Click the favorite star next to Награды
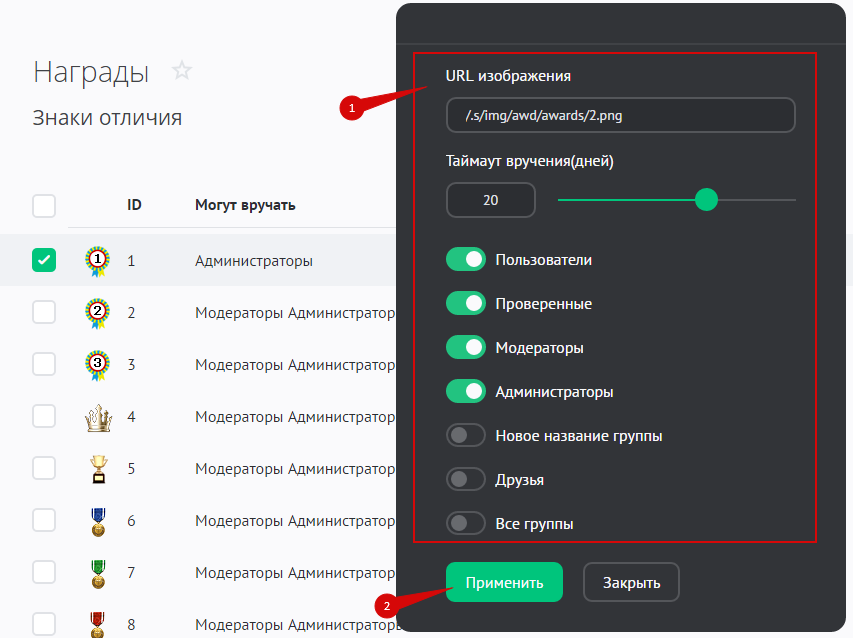The width and height of the screenshot is (853, 638). [181, 71]
